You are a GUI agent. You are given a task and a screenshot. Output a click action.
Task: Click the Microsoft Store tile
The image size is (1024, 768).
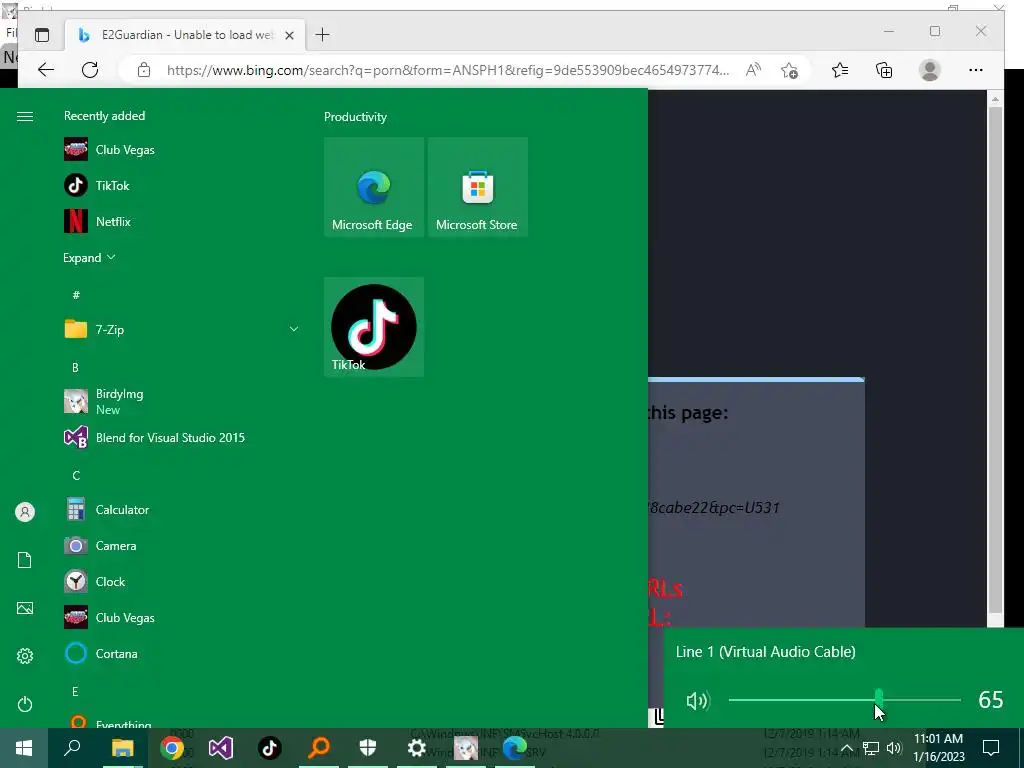tap(477, 187)
